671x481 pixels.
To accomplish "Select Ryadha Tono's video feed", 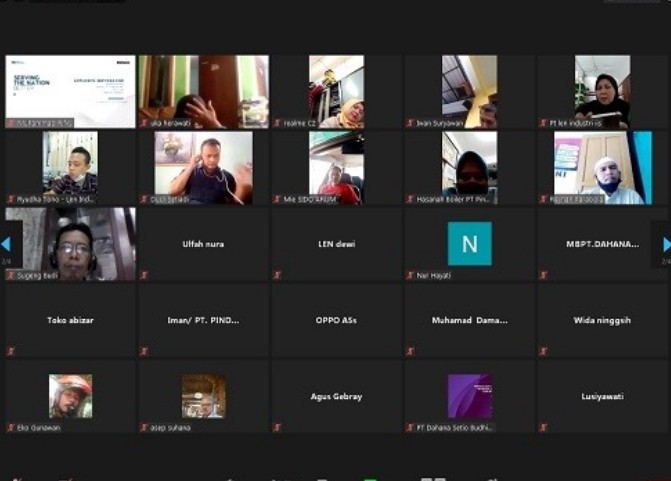I will point(70,168).
